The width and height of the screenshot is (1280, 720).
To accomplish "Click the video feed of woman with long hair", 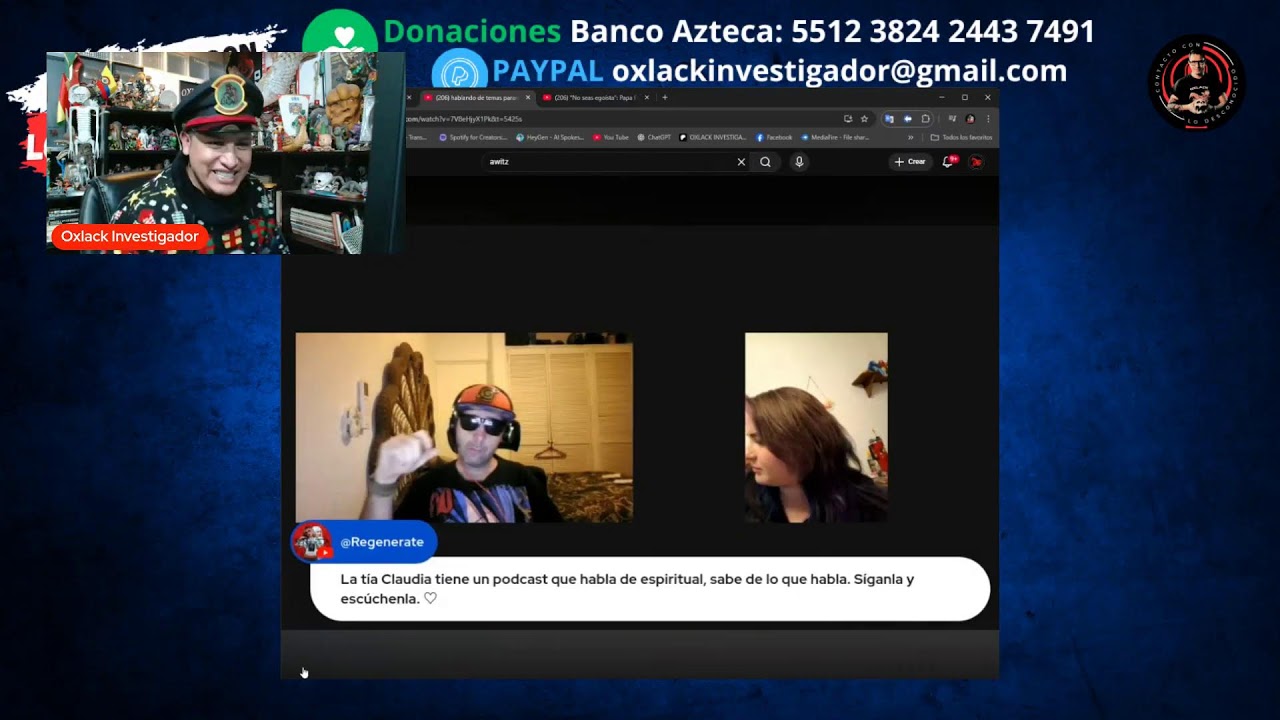I will click(x=816, y=428).
